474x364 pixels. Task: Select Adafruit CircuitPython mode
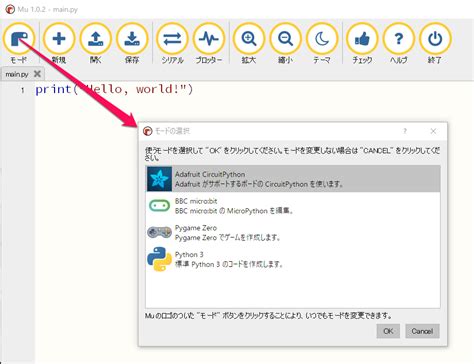pos(293,179)
